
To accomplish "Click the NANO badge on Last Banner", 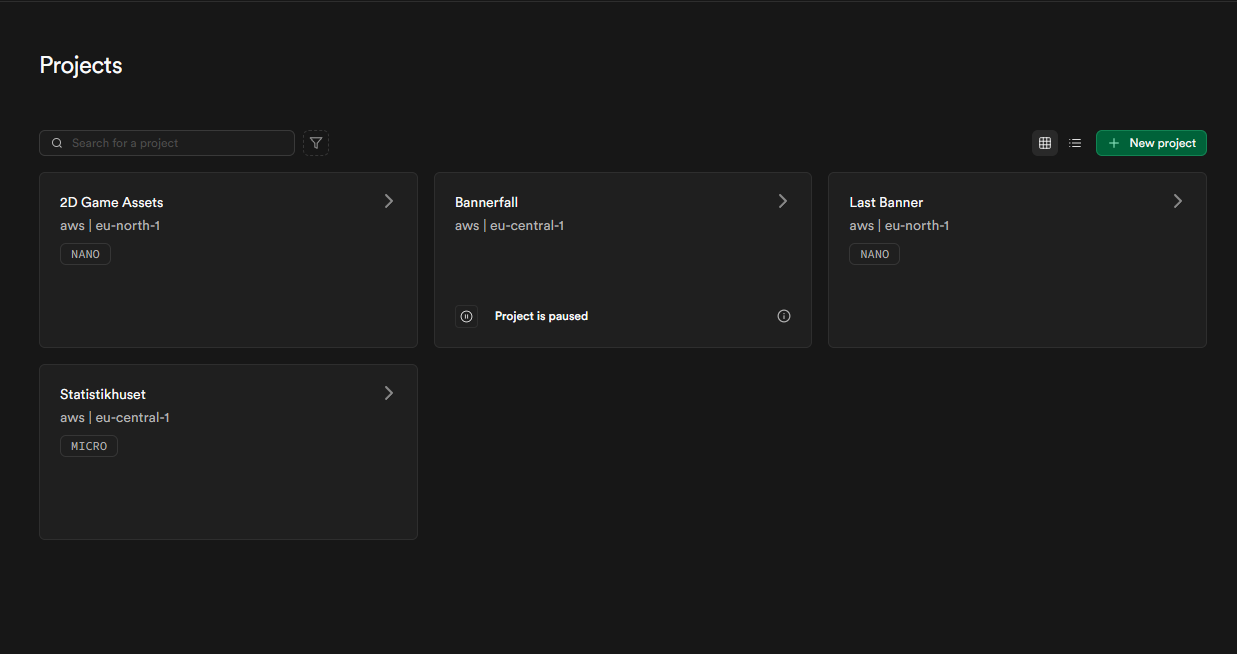I will click(x=874, y=254).
